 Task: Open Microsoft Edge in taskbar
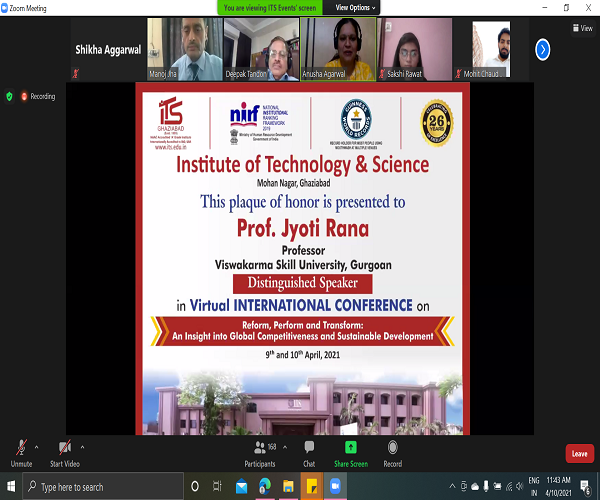(264, 487)
